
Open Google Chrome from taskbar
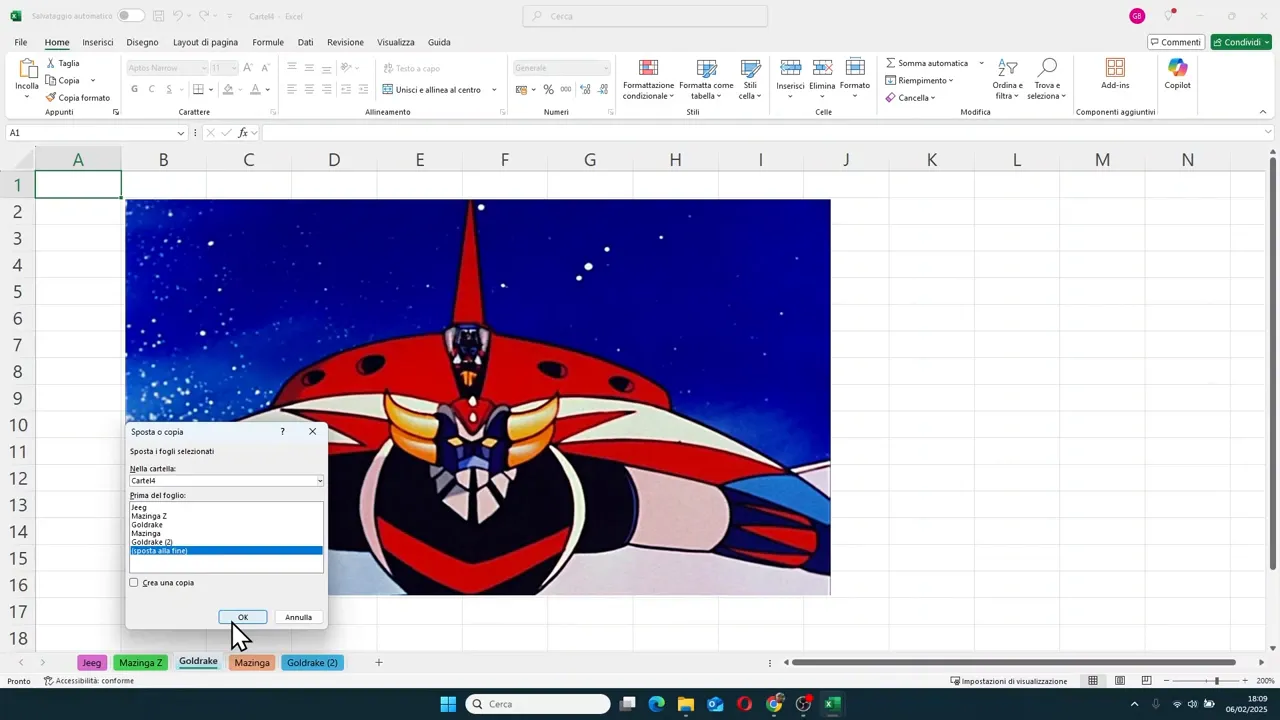(774, 704)
